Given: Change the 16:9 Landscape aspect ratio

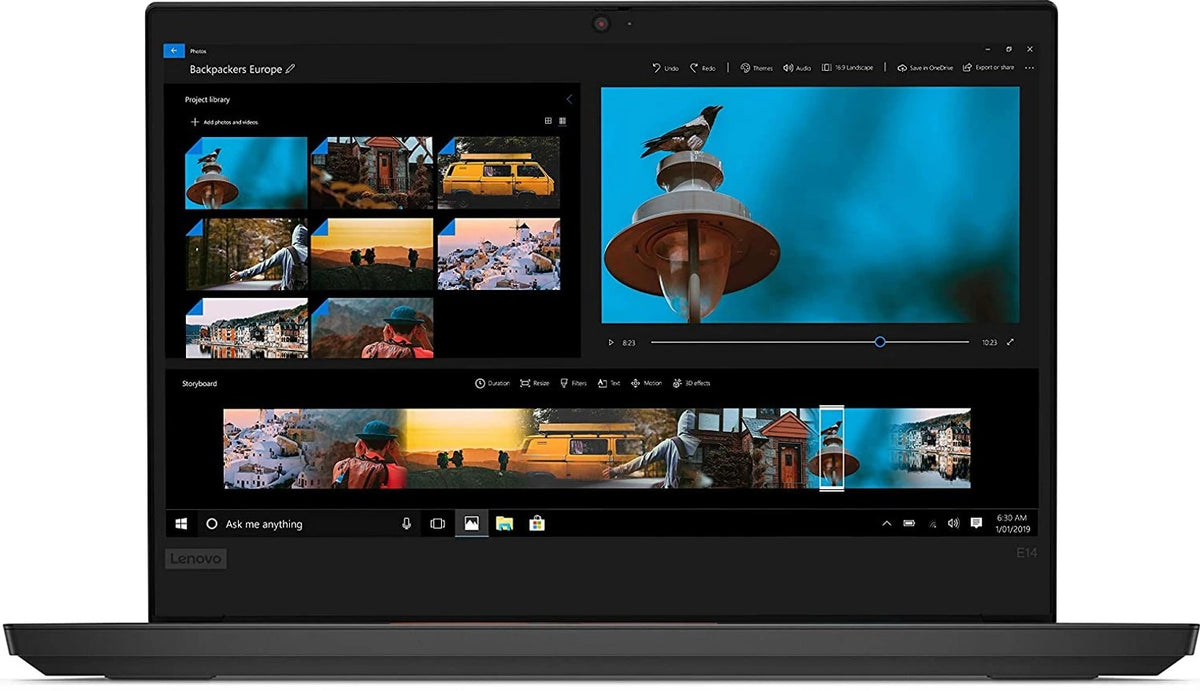Looking at the screenshot, I should (847, 68).
